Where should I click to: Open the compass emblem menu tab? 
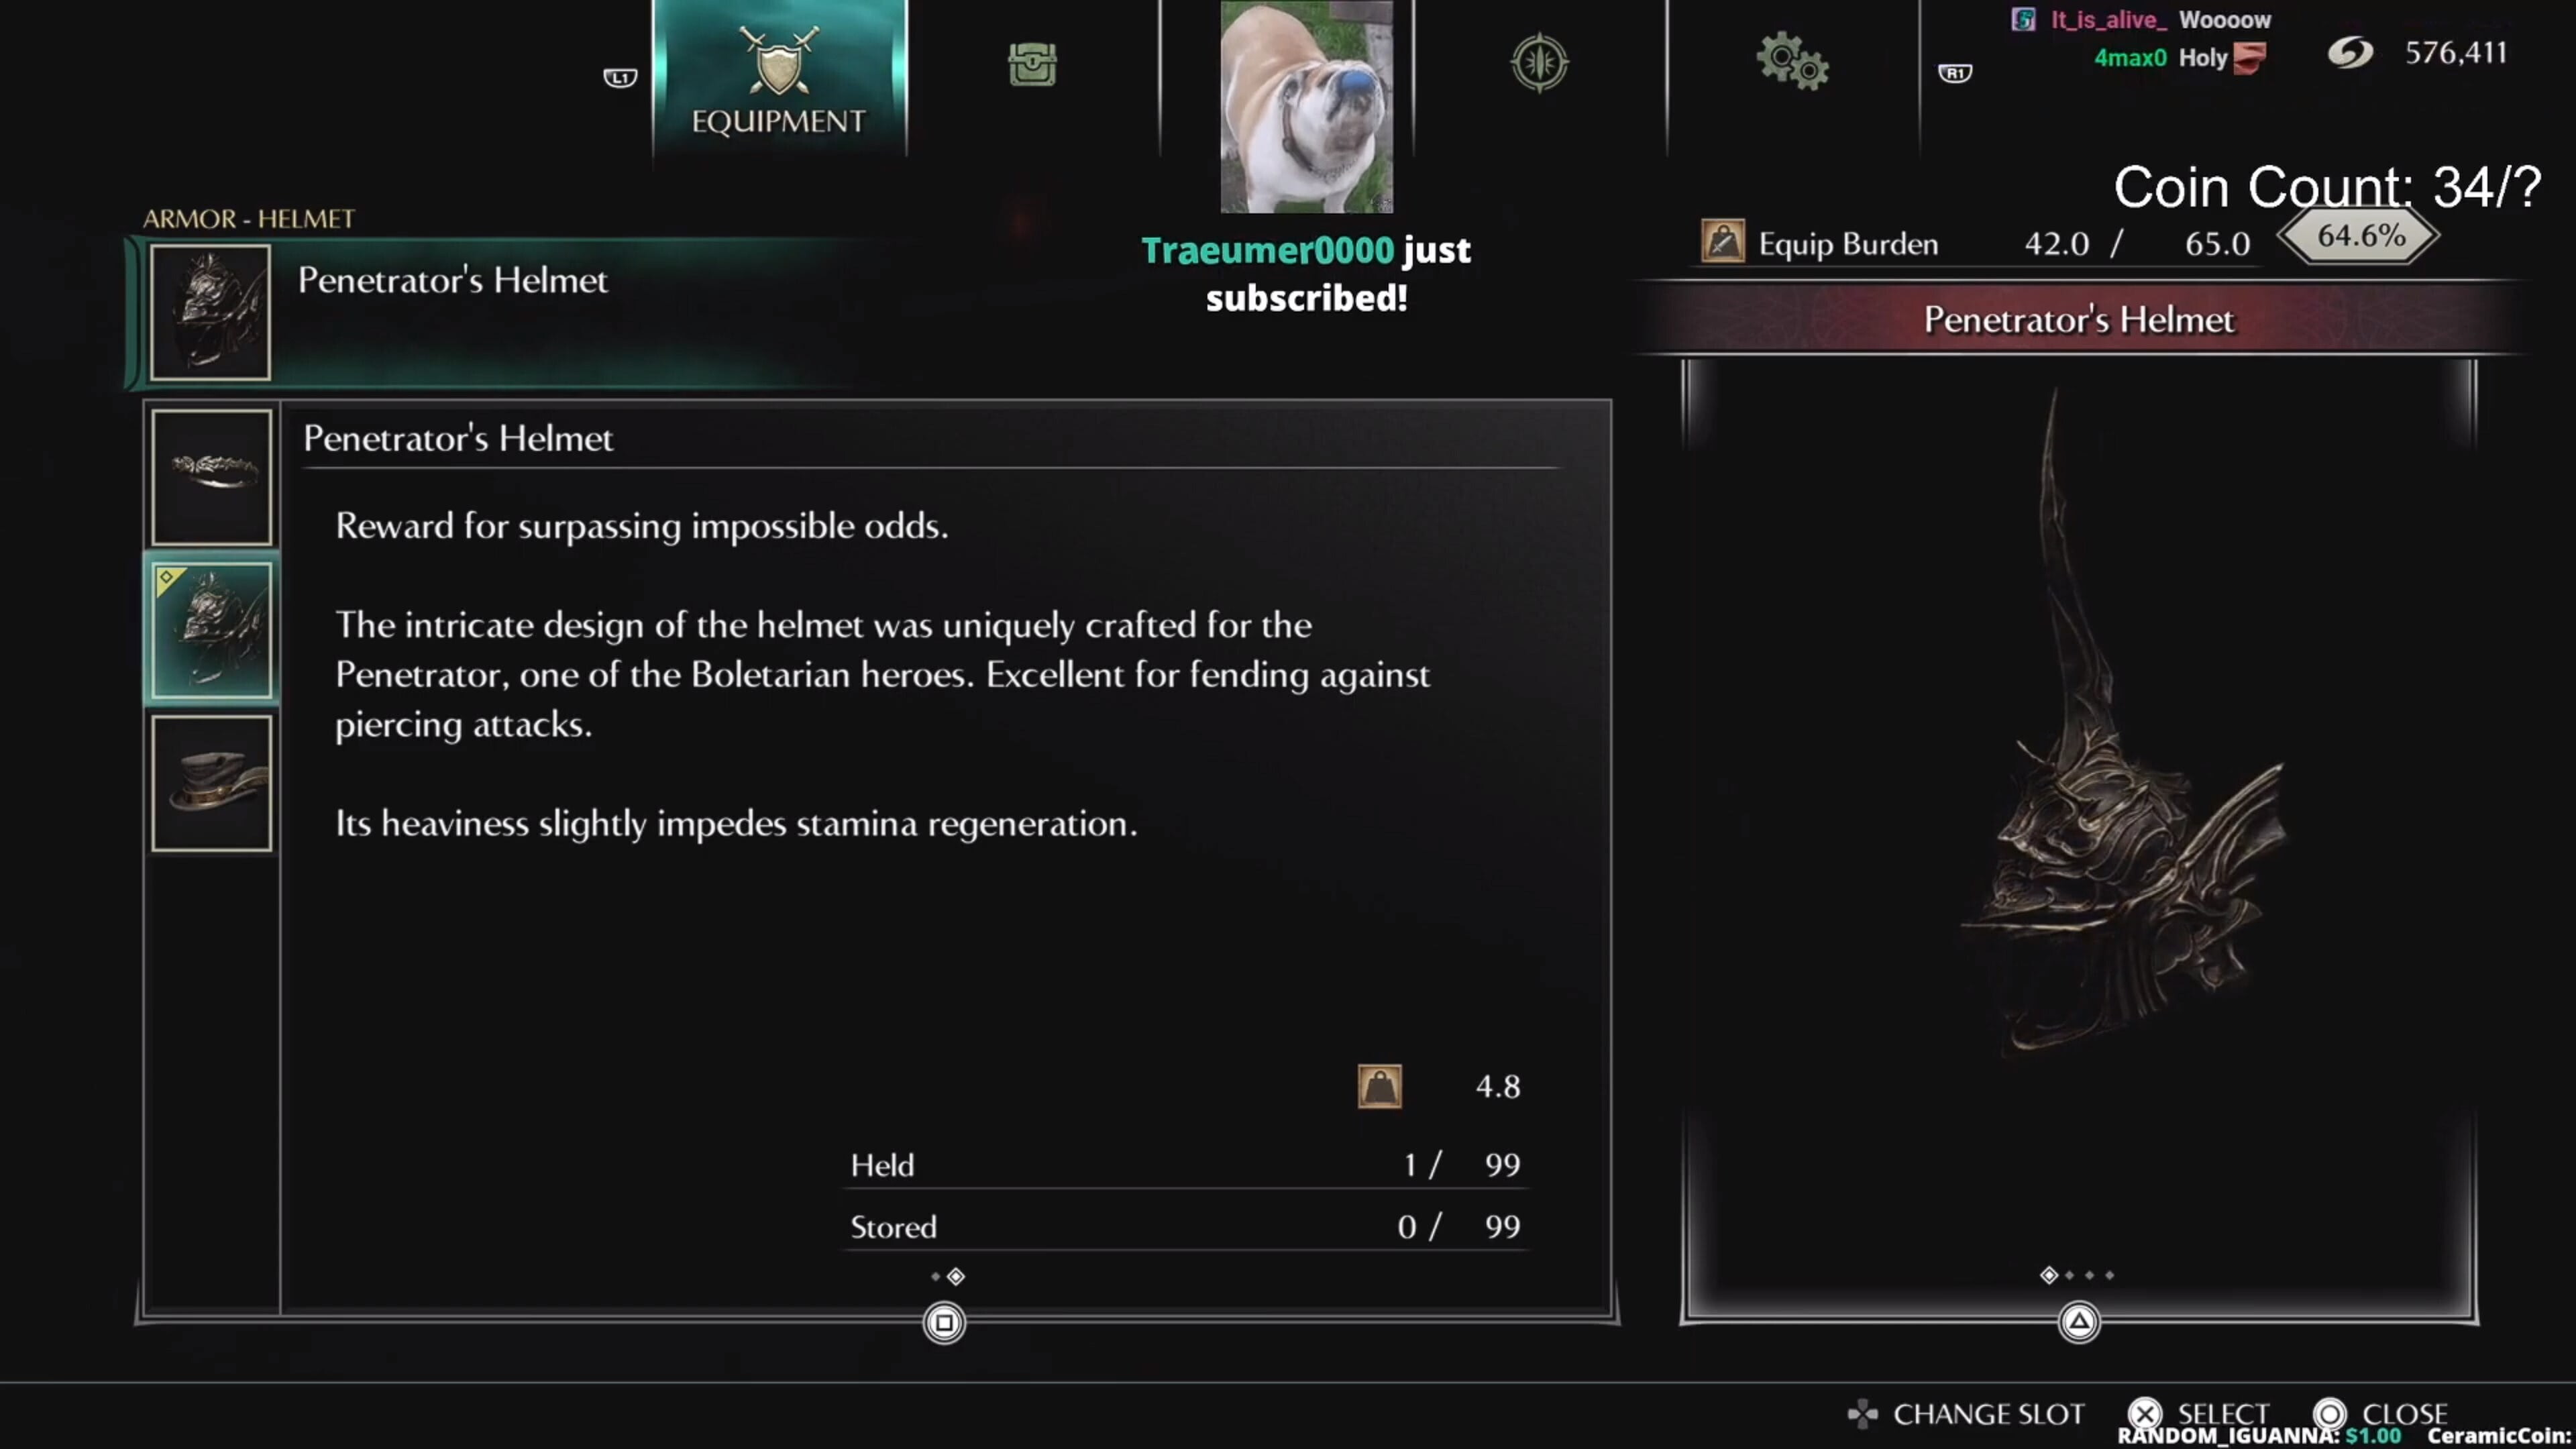(x=1539, y=63)
